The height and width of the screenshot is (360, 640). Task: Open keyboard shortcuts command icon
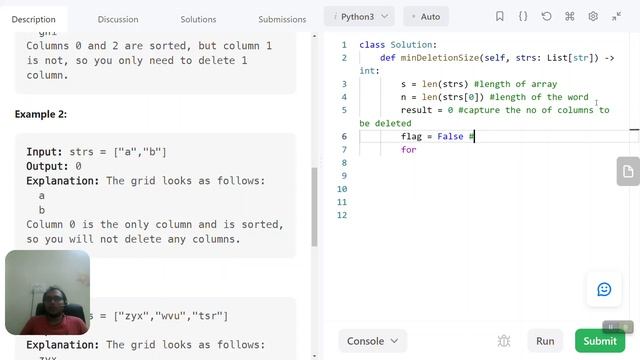(570, 16)
